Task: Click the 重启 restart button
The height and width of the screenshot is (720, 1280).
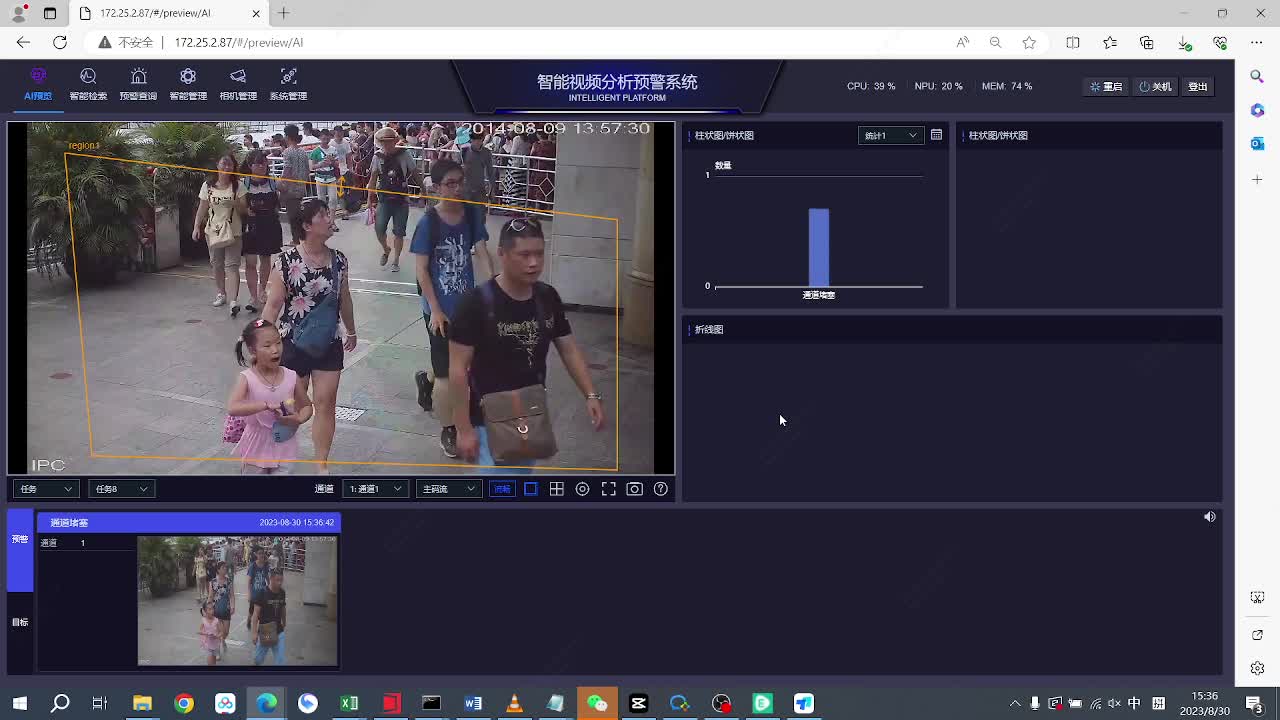Action: pyautogui.click(x=1107, y=87)
